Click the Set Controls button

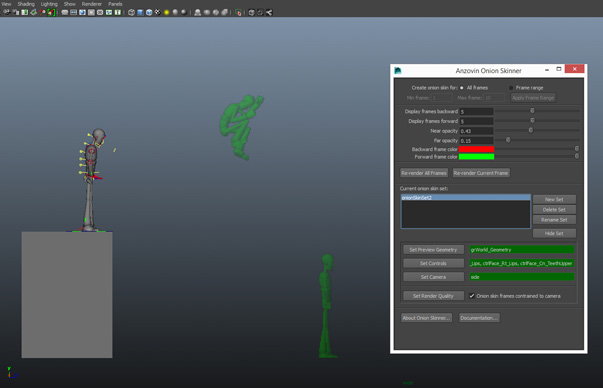pos(433,263)
